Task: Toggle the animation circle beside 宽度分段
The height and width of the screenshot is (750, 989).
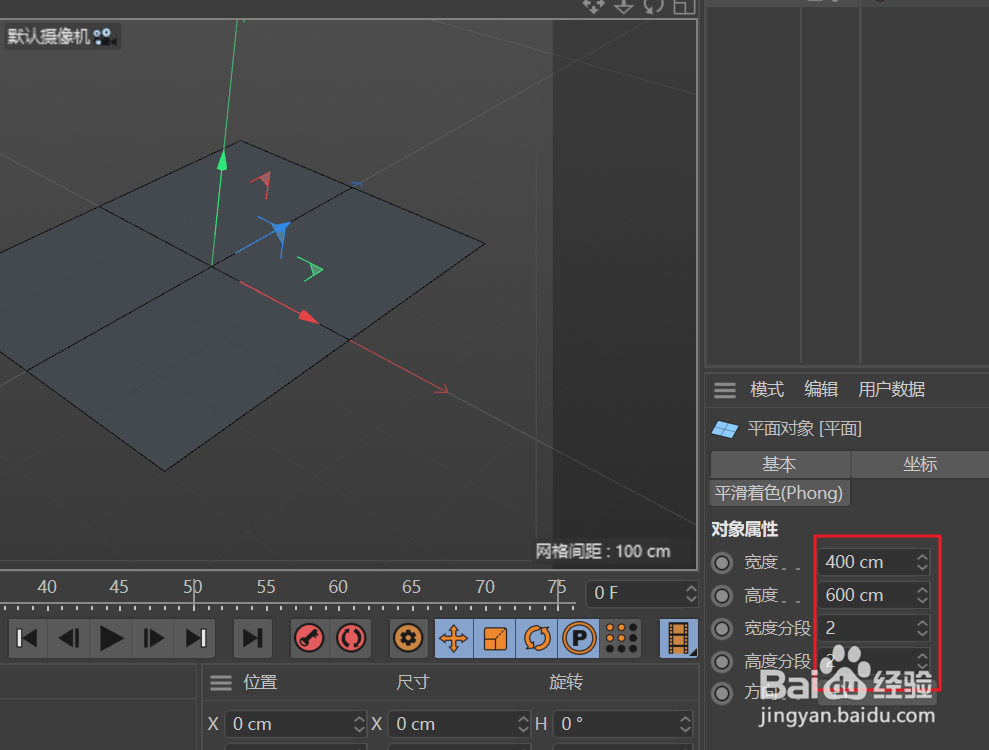Action: [722, 628]
